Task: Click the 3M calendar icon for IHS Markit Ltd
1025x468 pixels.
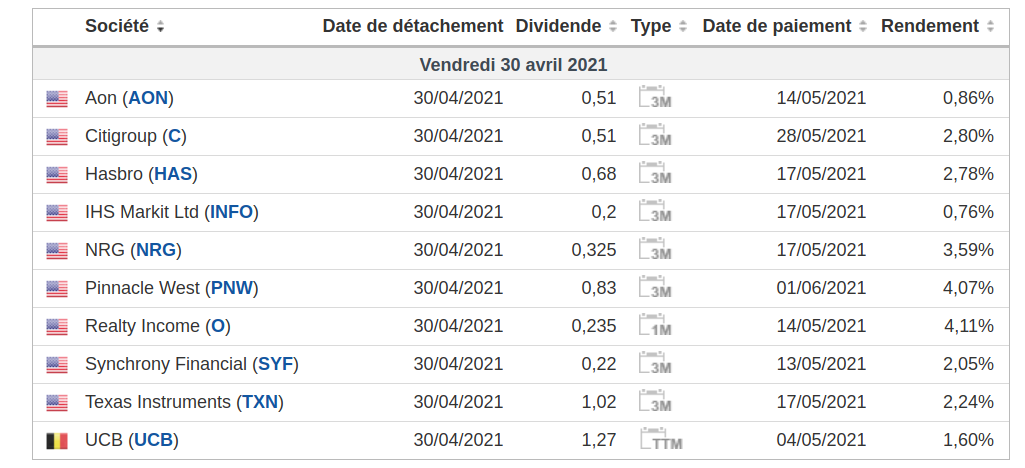Action: click(655, 210)
